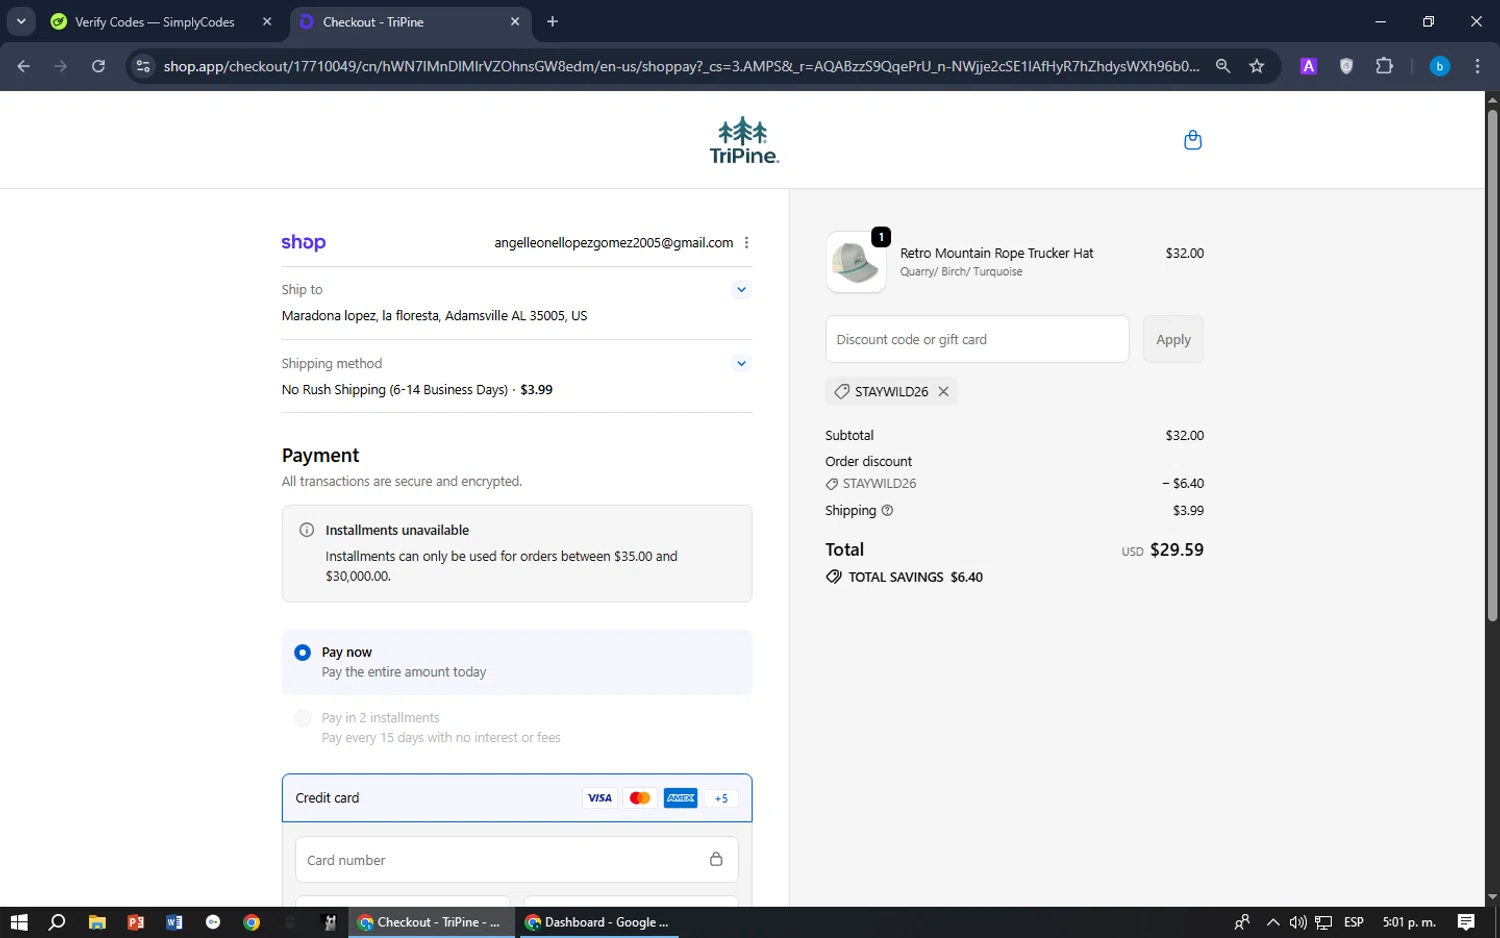The image size is (1500, 938).
Task: Click the Retro Mountain Rope Trucker Hat name
Action: point(997,253)
